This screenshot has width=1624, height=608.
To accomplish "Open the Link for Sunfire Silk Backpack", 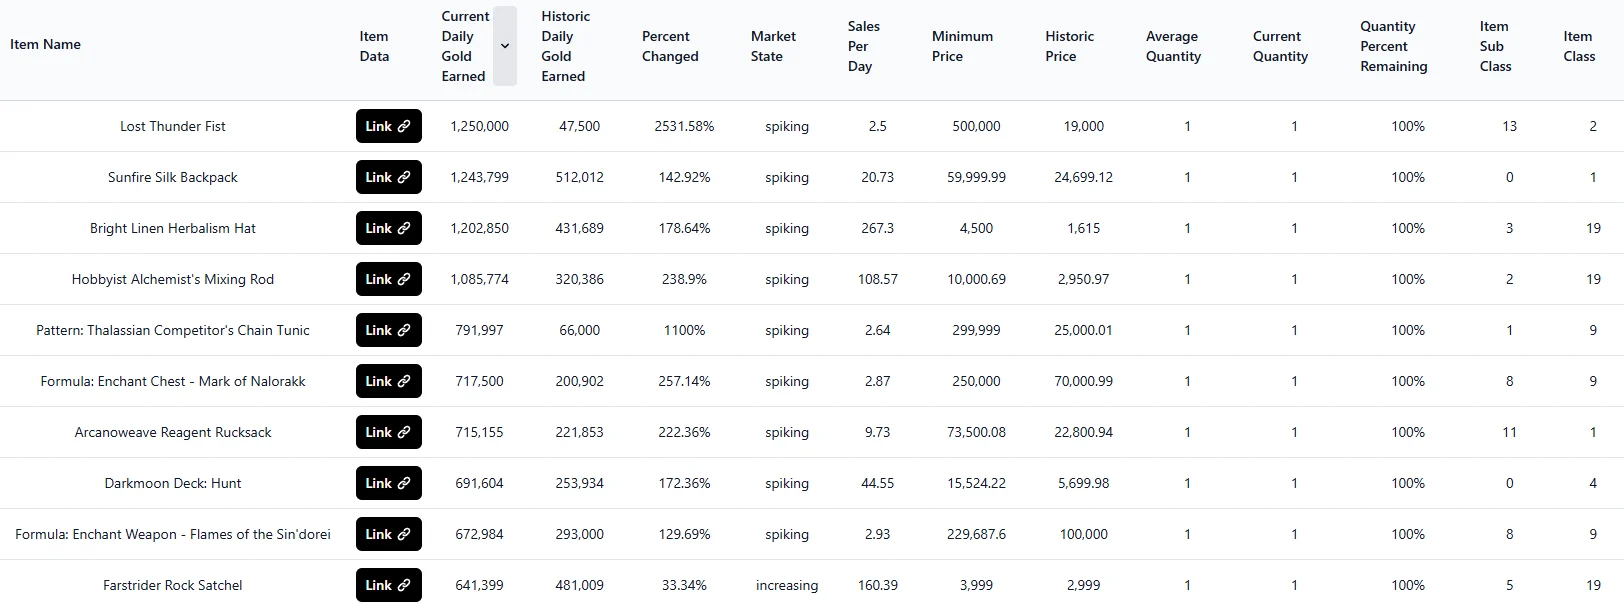I will click(388, 177).
